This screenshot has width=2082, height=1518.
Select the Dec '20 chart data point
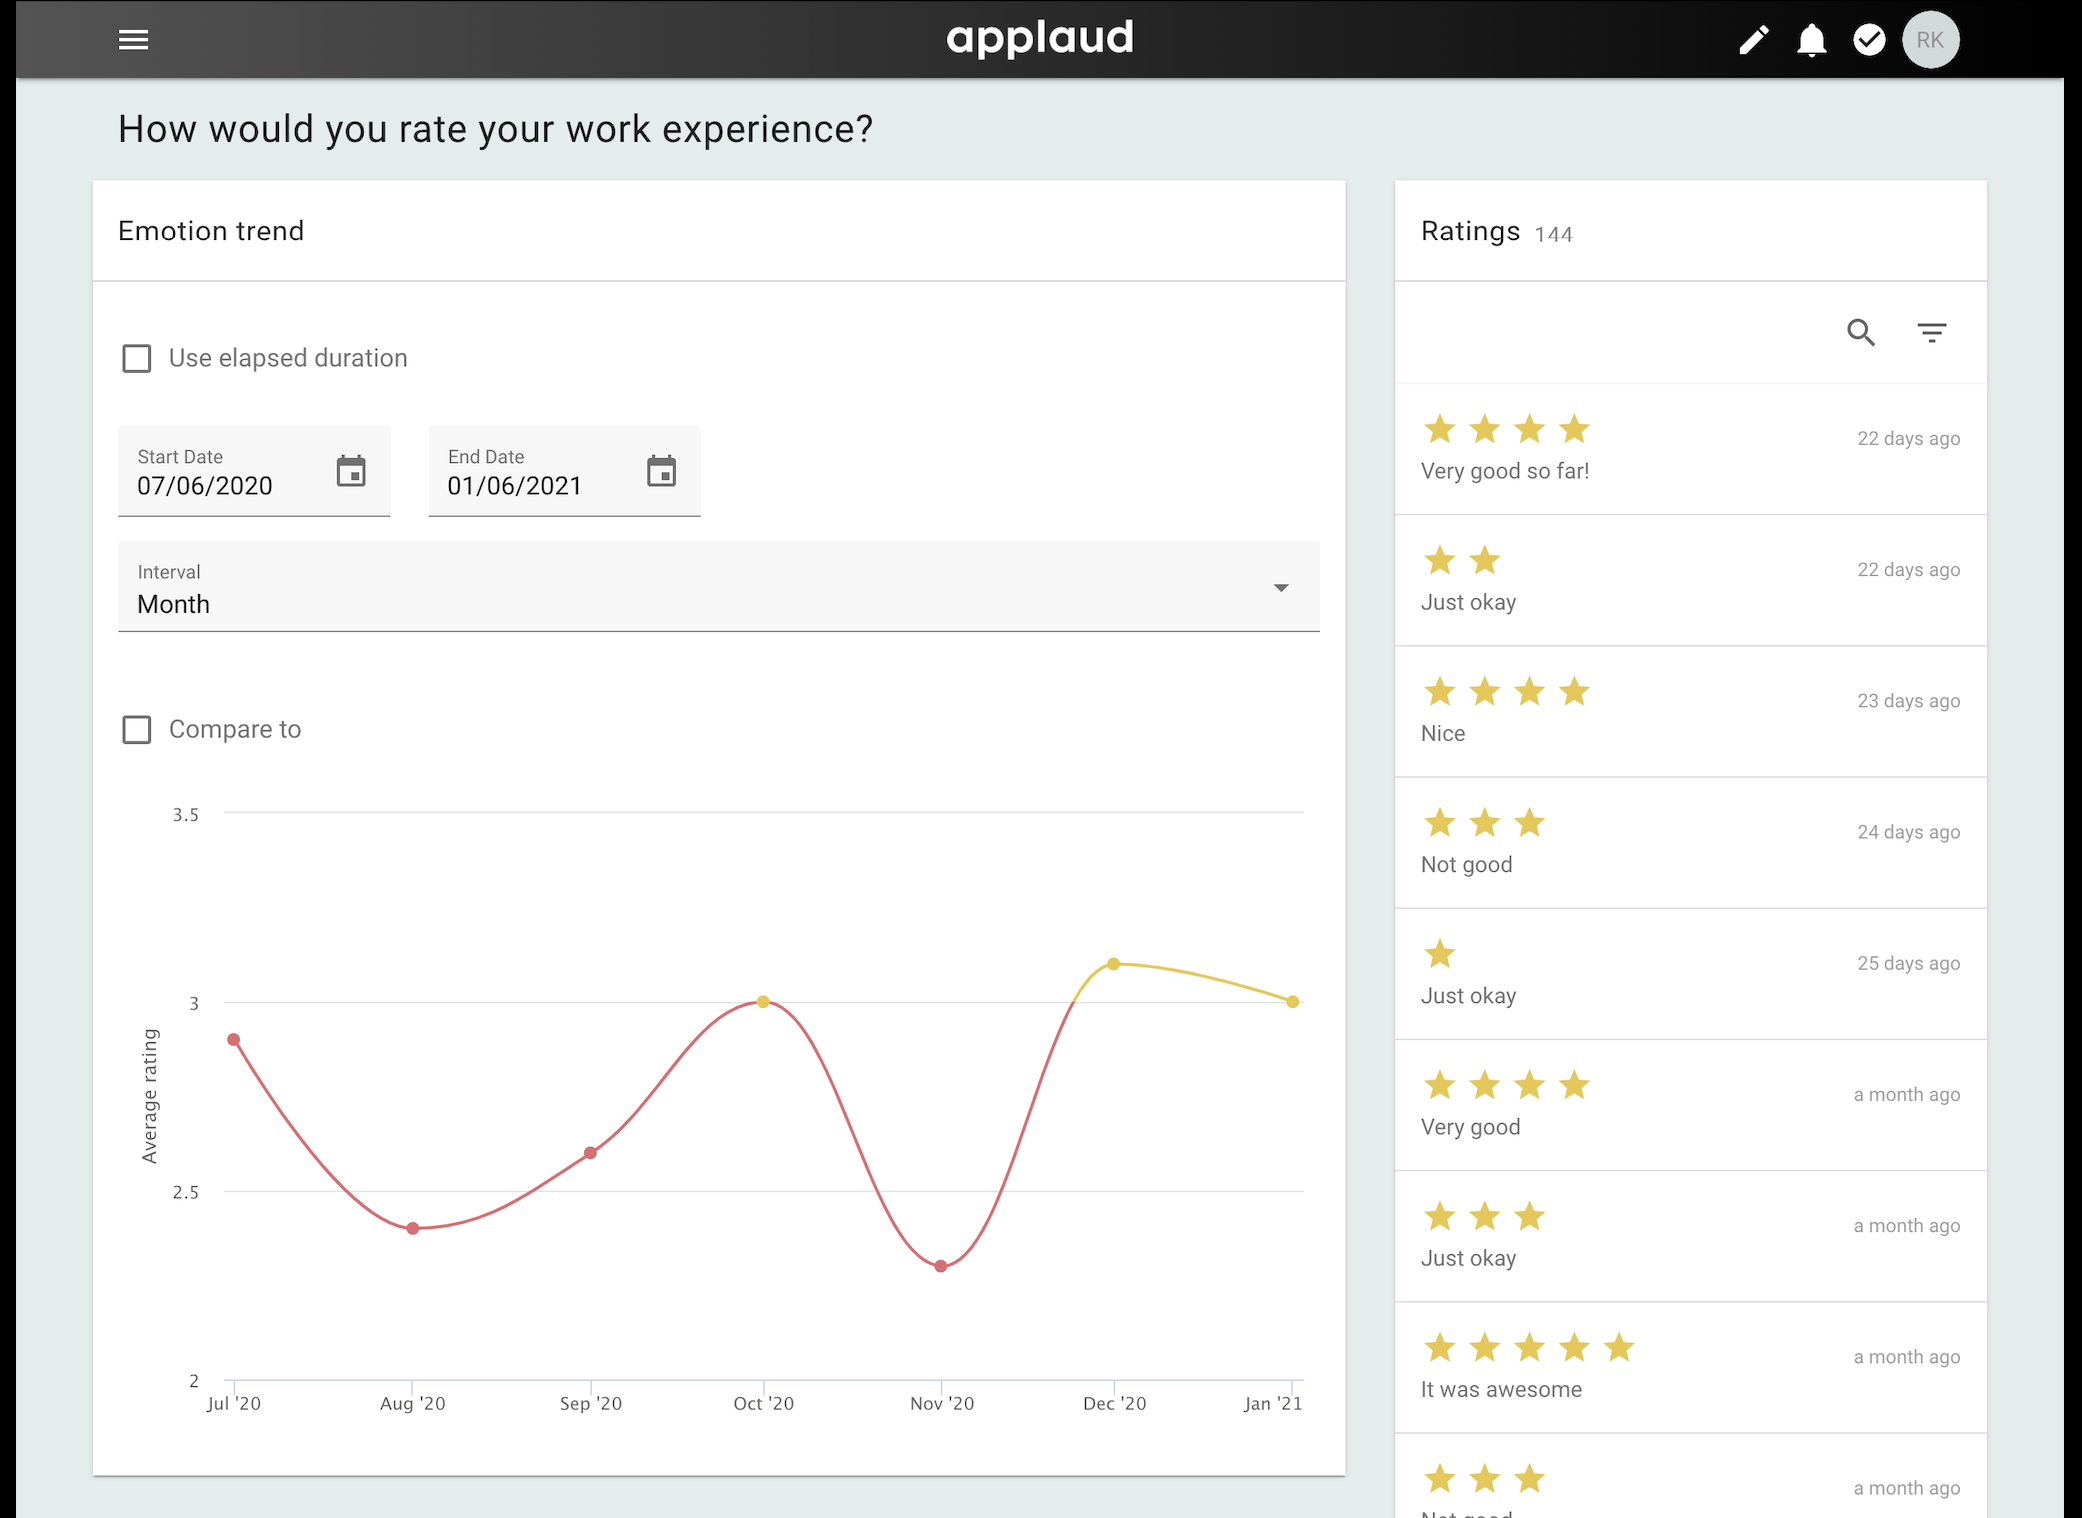point(1113,964)
